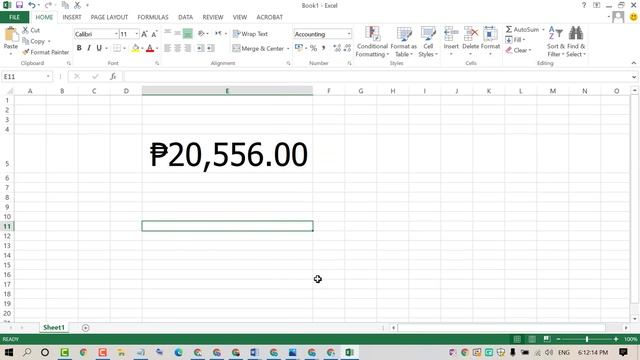Open Conditional Formatting
Viewport: 640px width, 360px height.
coord(372,42)
